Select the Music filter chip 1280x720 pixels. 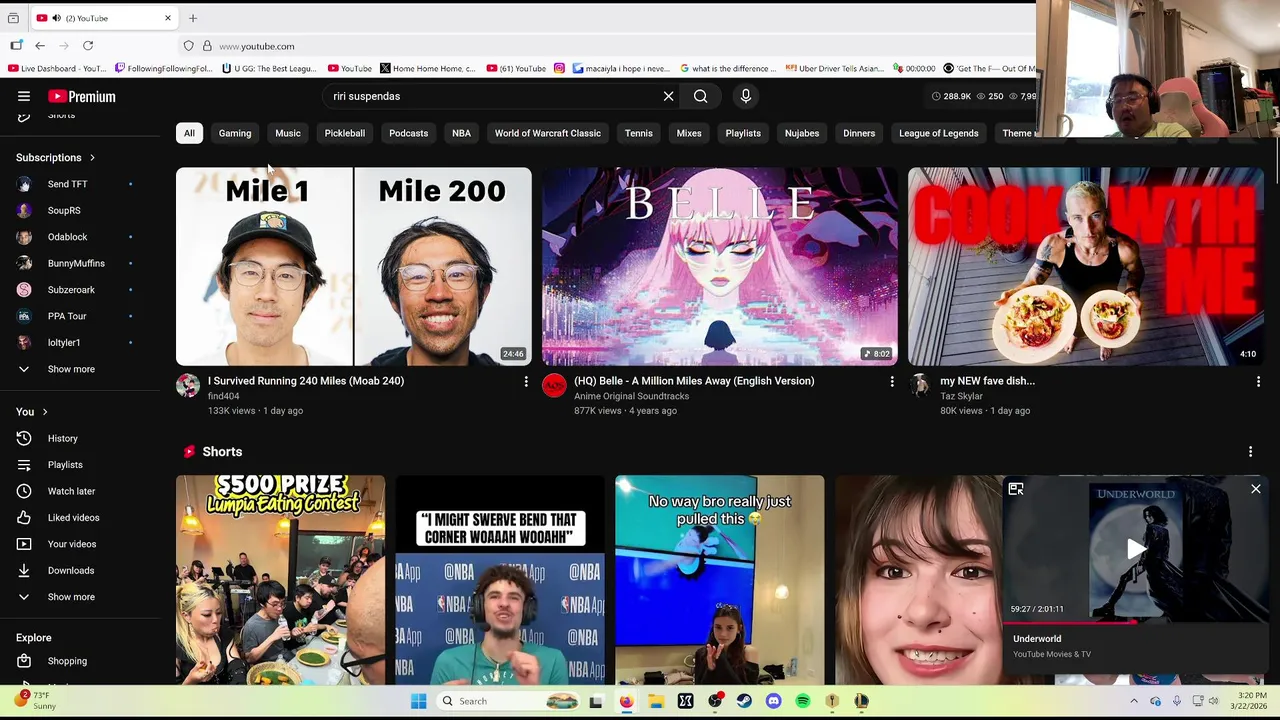click(288, 133)
